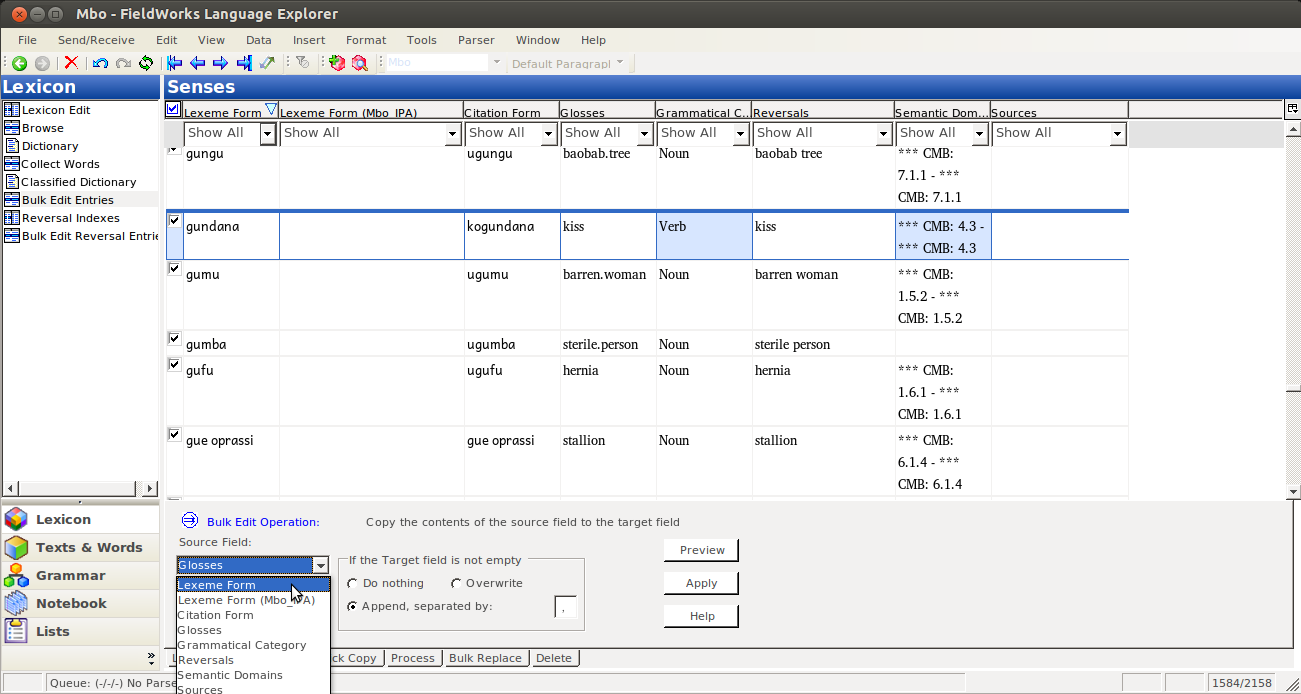The image size is (1301, 694).
Task: Click the Bulk Edit Operation arrow icon
Action: click(190, 520)
